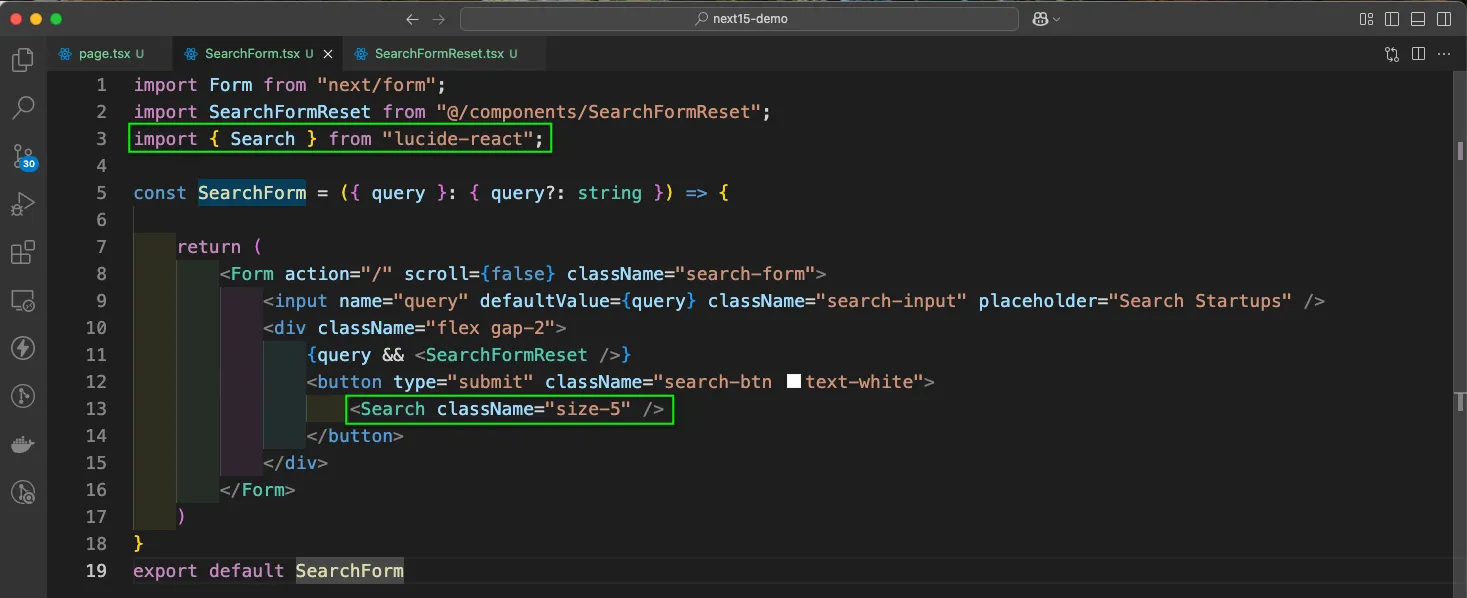Click the closing </div> tag
This screenshot has width=1467, height=598.
click(295, 463)
